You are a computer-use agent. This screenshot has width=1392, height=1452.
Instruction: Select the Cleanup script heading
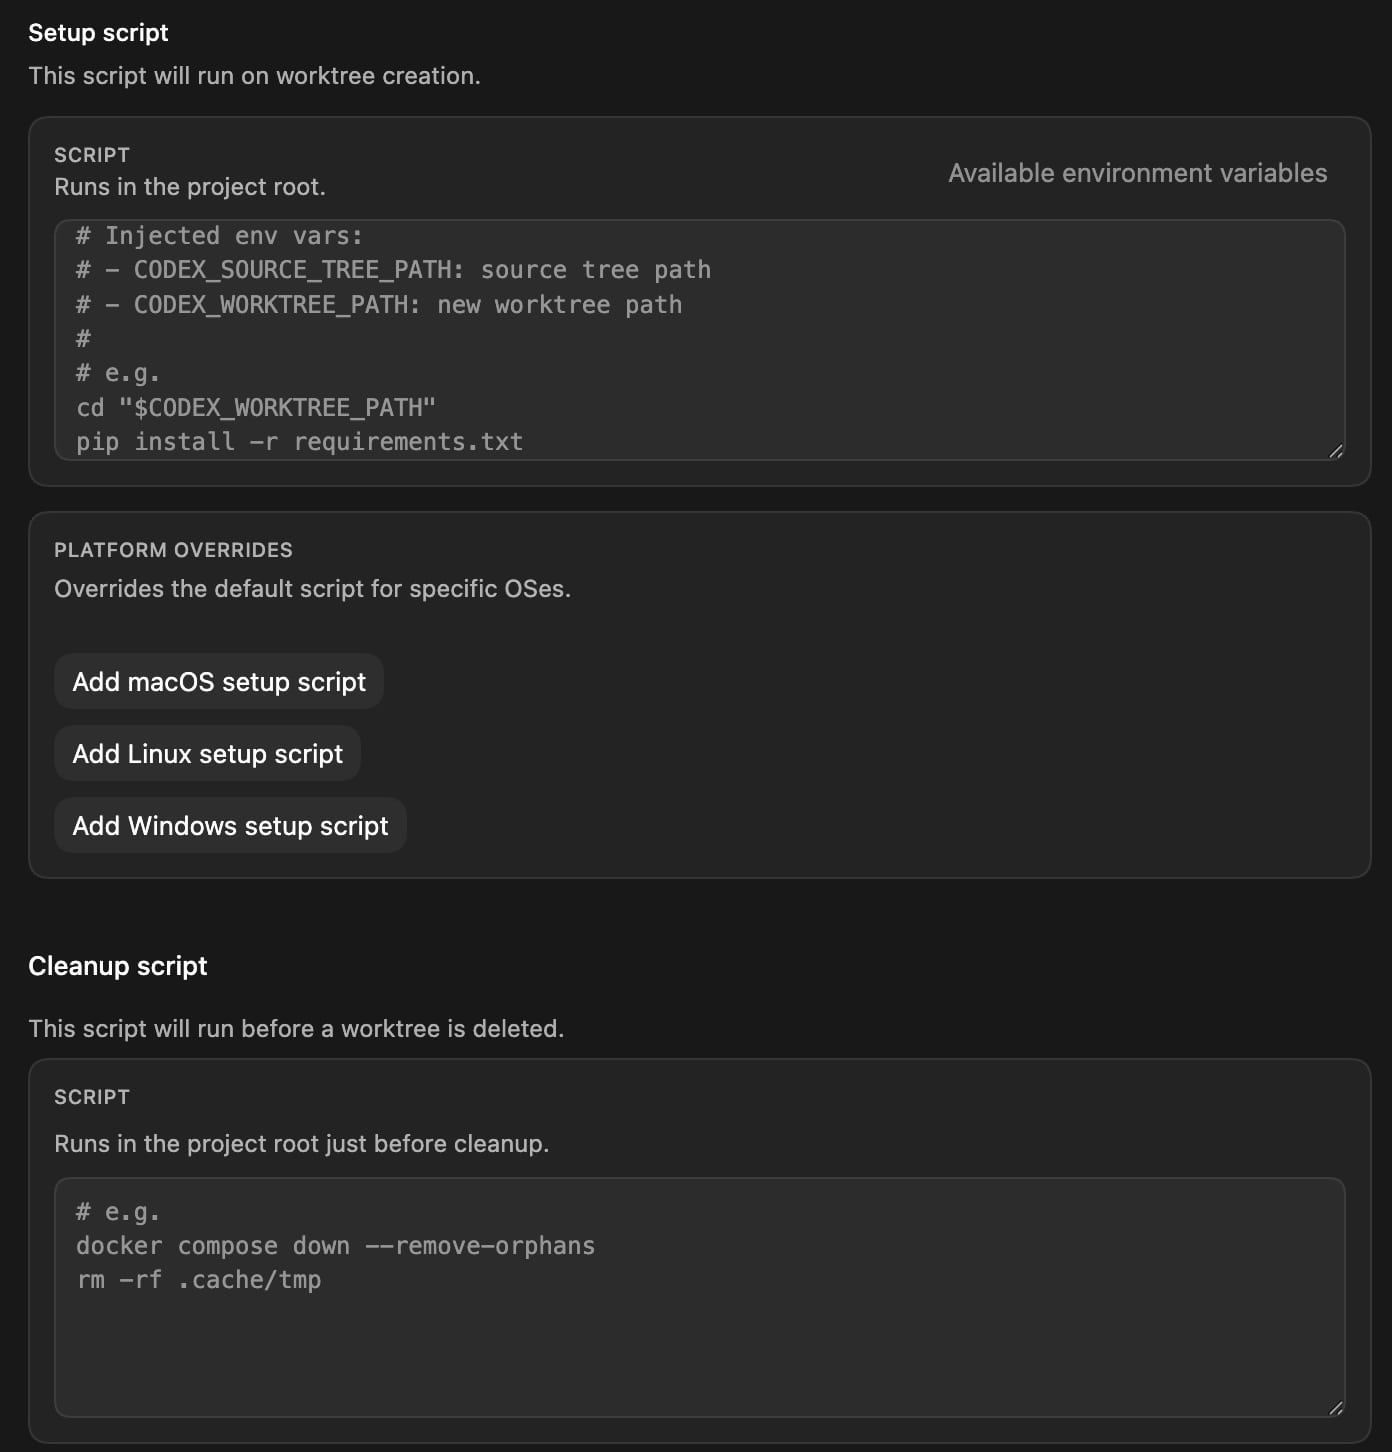[117, 965]
